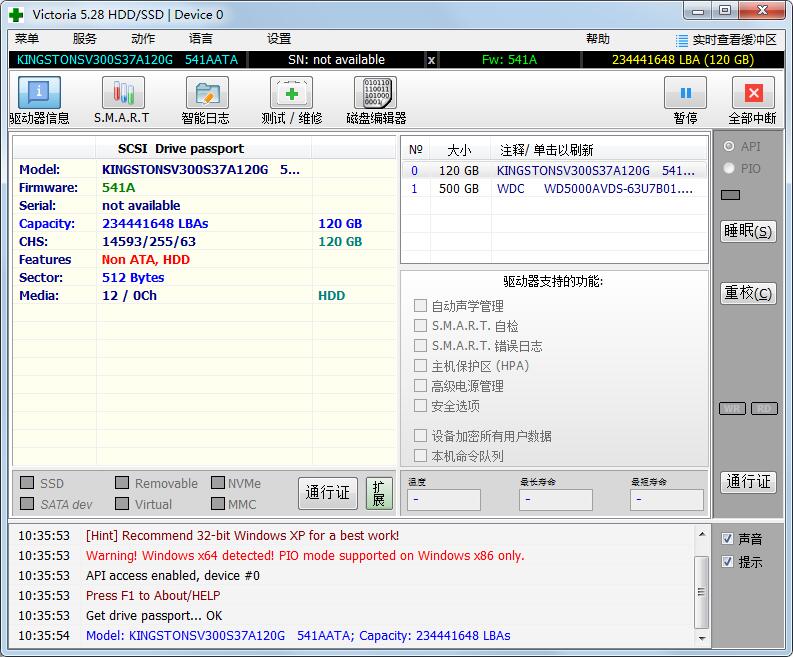Click the 全部中断 abort icon

tap(753, 94)
